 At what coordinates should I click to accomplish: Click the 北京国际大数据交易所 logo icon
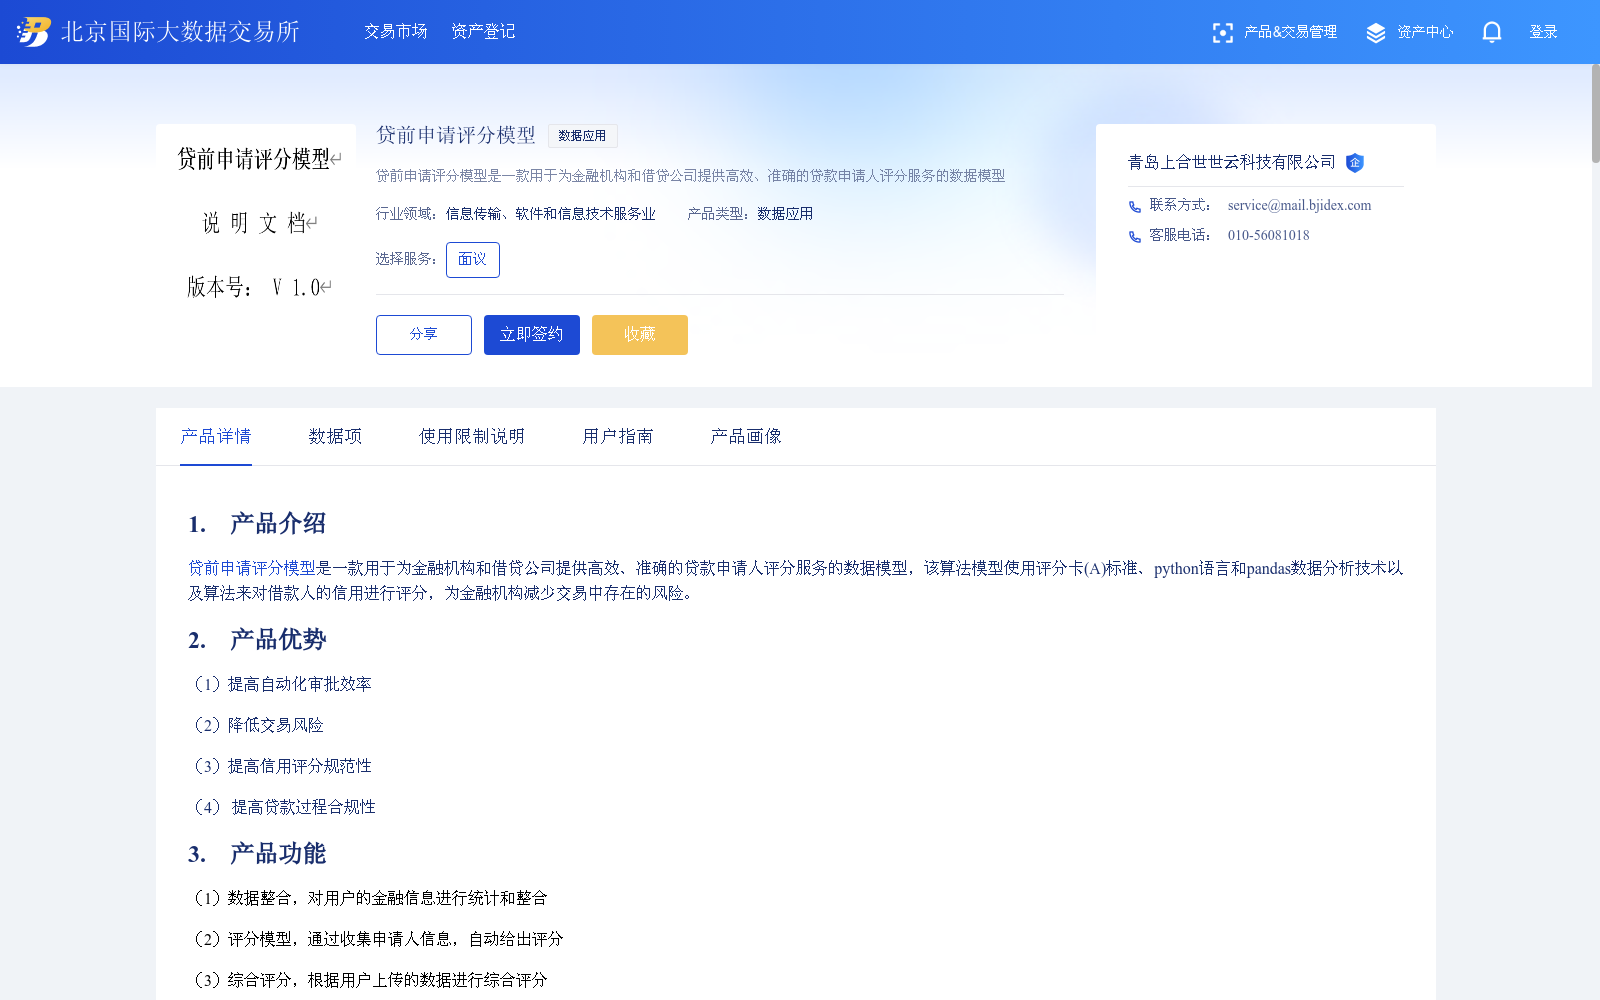pos(32,31)
